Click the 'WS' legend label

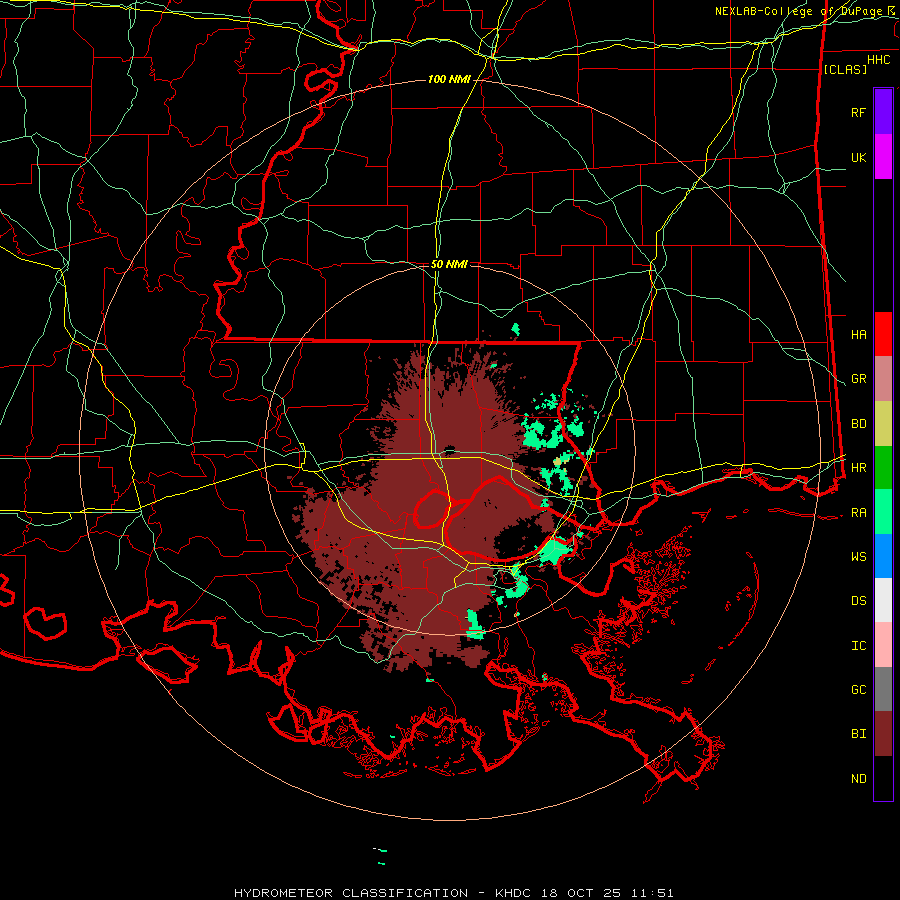coord(858,557)
